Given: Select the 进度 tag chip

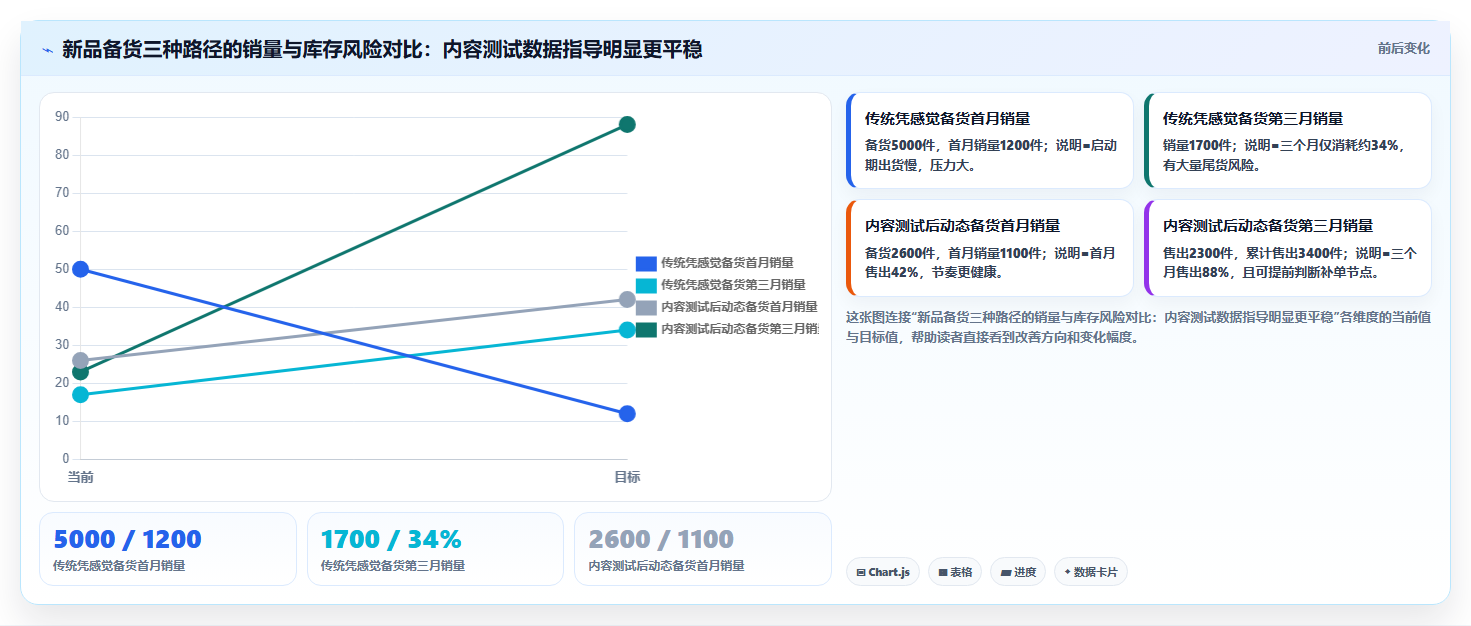Looking at the screenshot, I should click(x=1018, y=572).
